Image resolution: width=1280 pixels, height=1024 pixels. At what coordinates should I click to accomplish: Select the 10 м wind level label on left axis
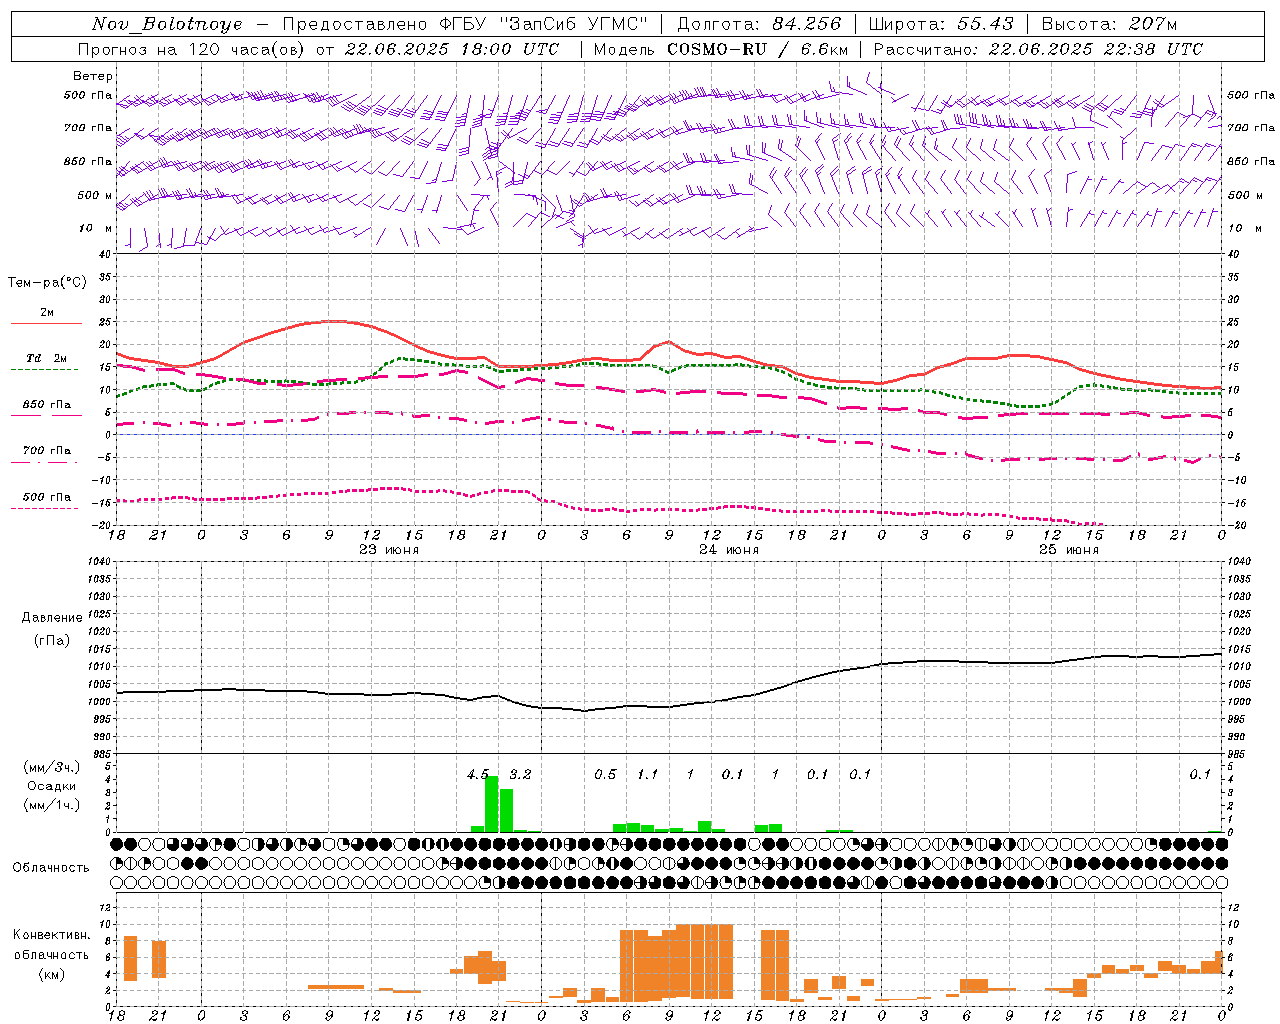96,228
